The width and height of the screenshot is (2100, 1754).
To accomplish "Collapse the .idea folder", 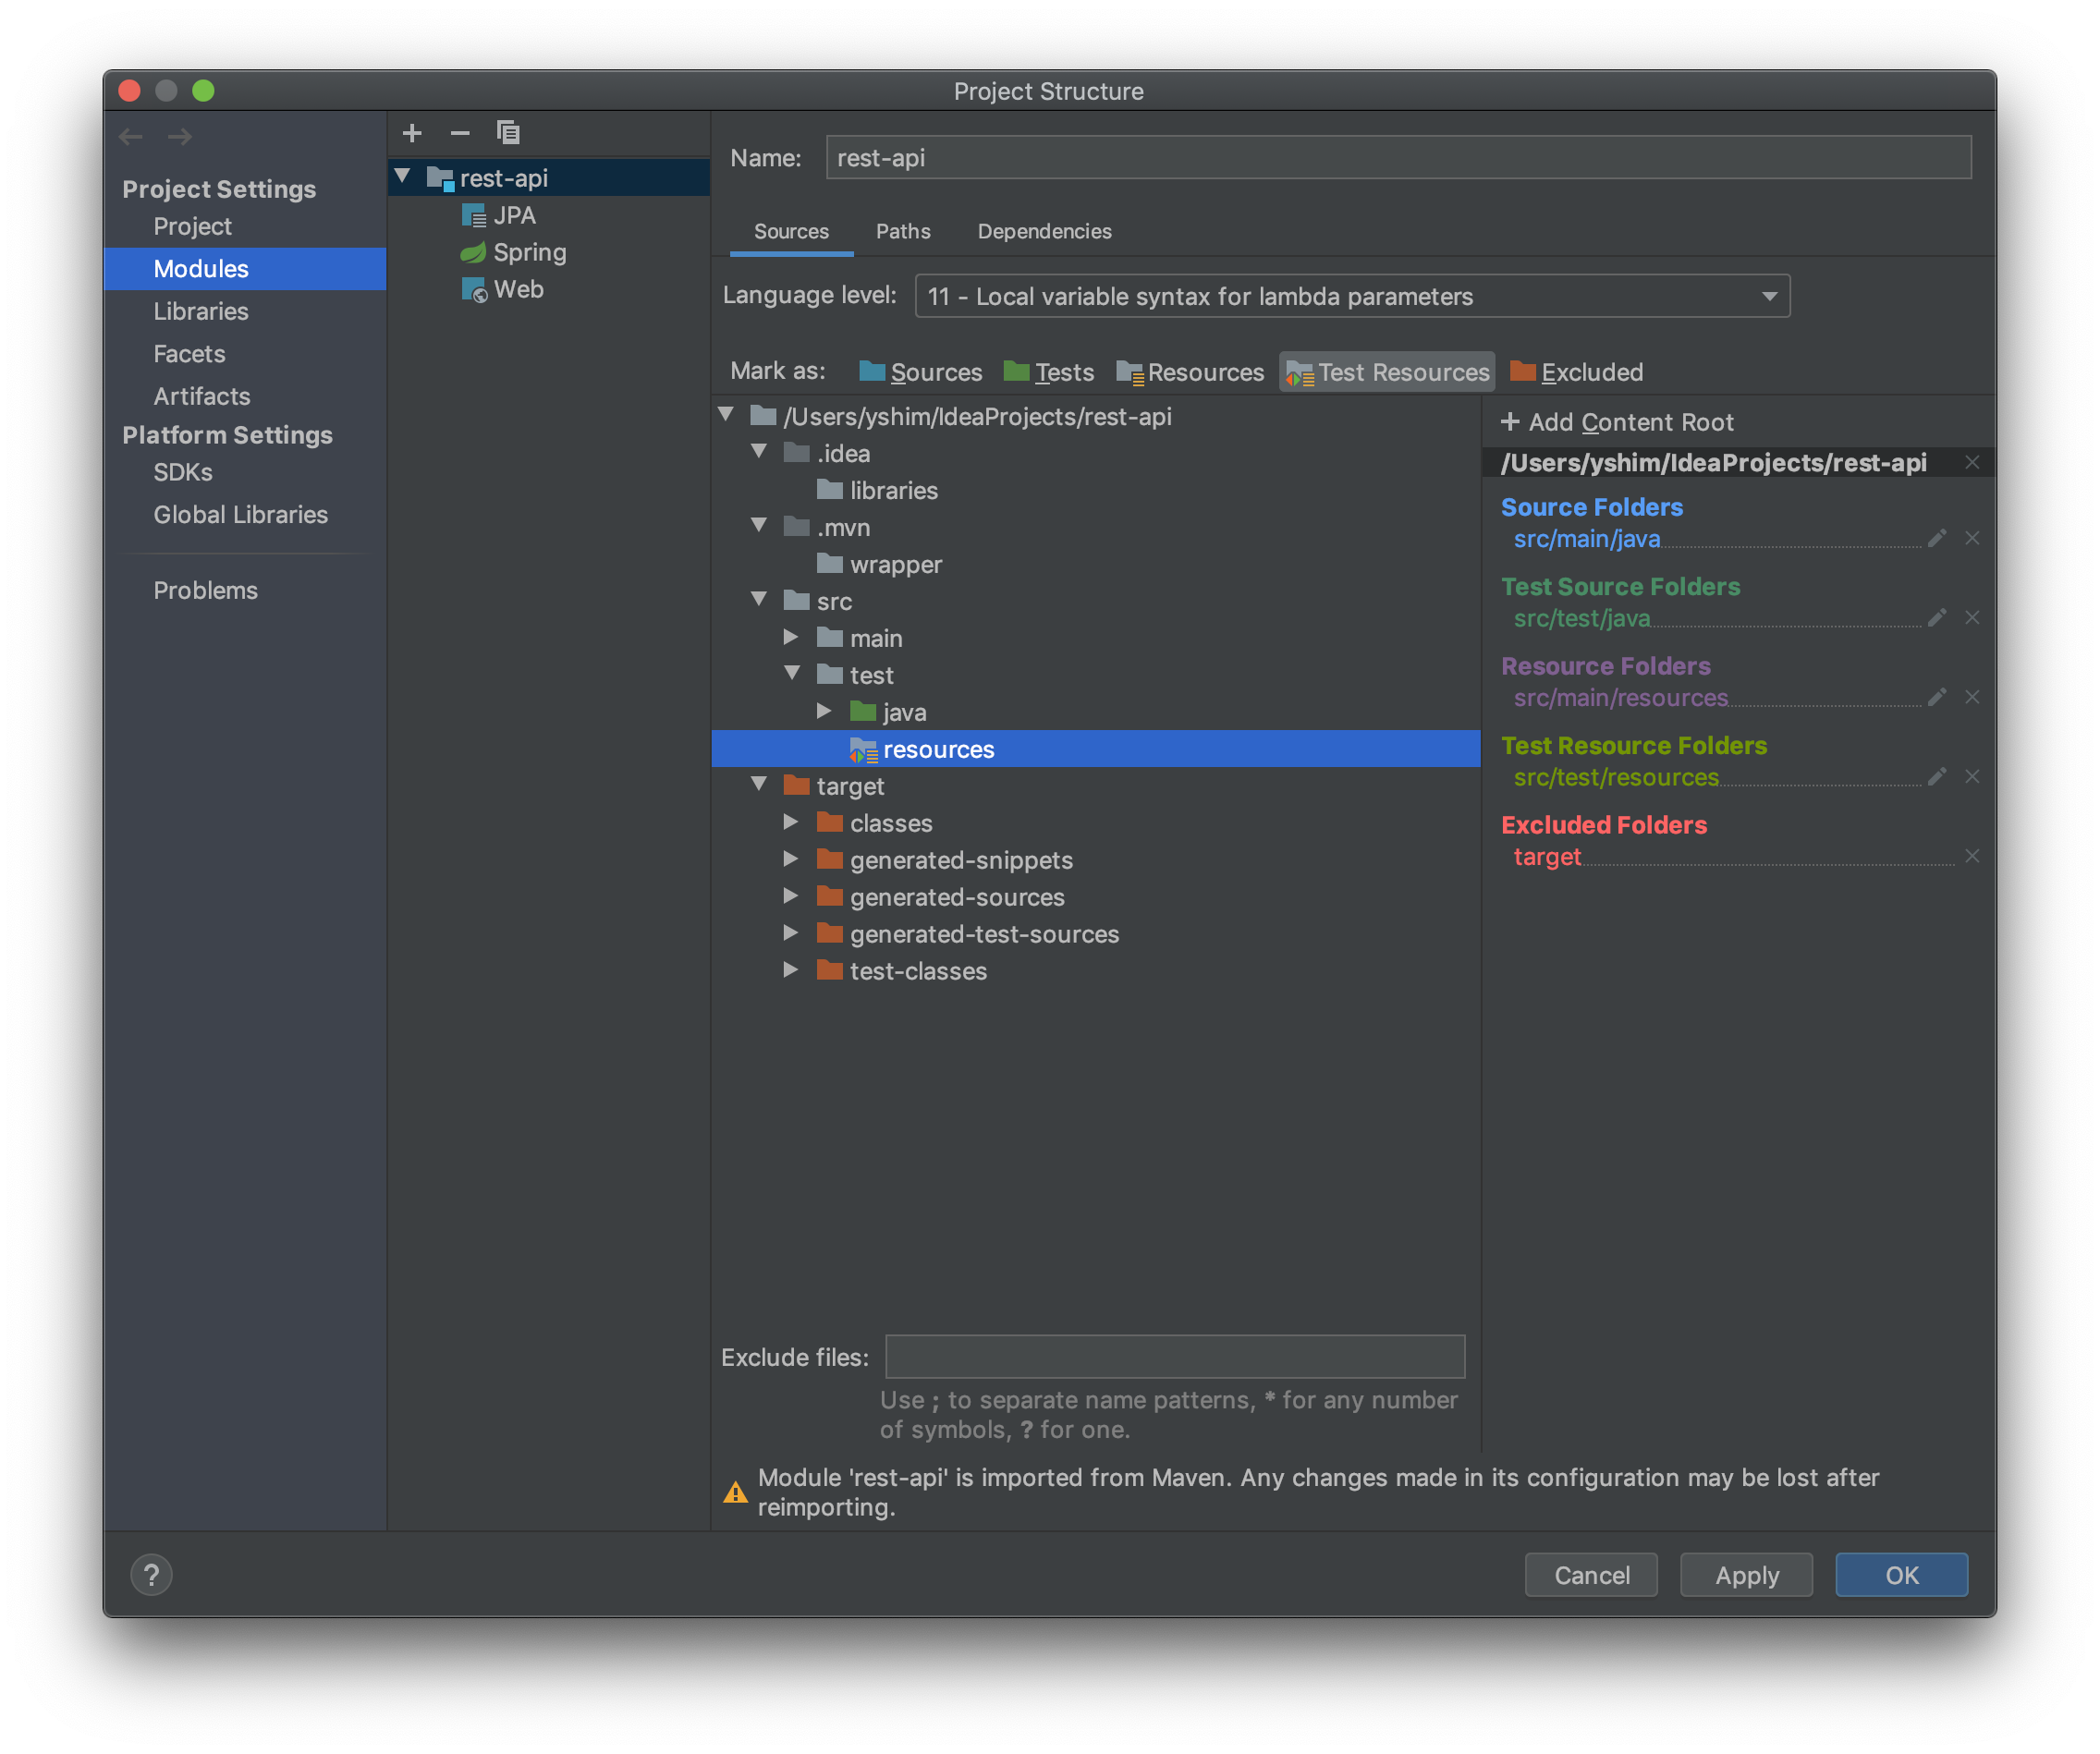I will point(759,452).
